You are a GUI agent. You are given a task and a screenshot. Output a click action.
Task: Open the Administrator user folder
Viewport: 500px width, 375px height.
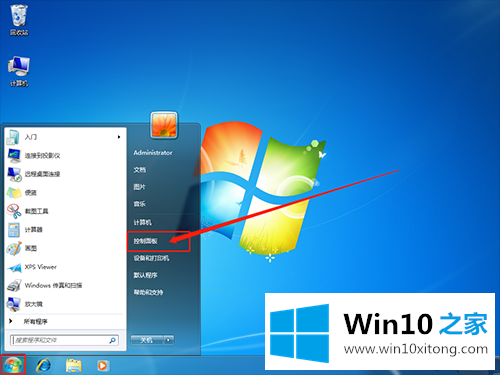(153, 153)
